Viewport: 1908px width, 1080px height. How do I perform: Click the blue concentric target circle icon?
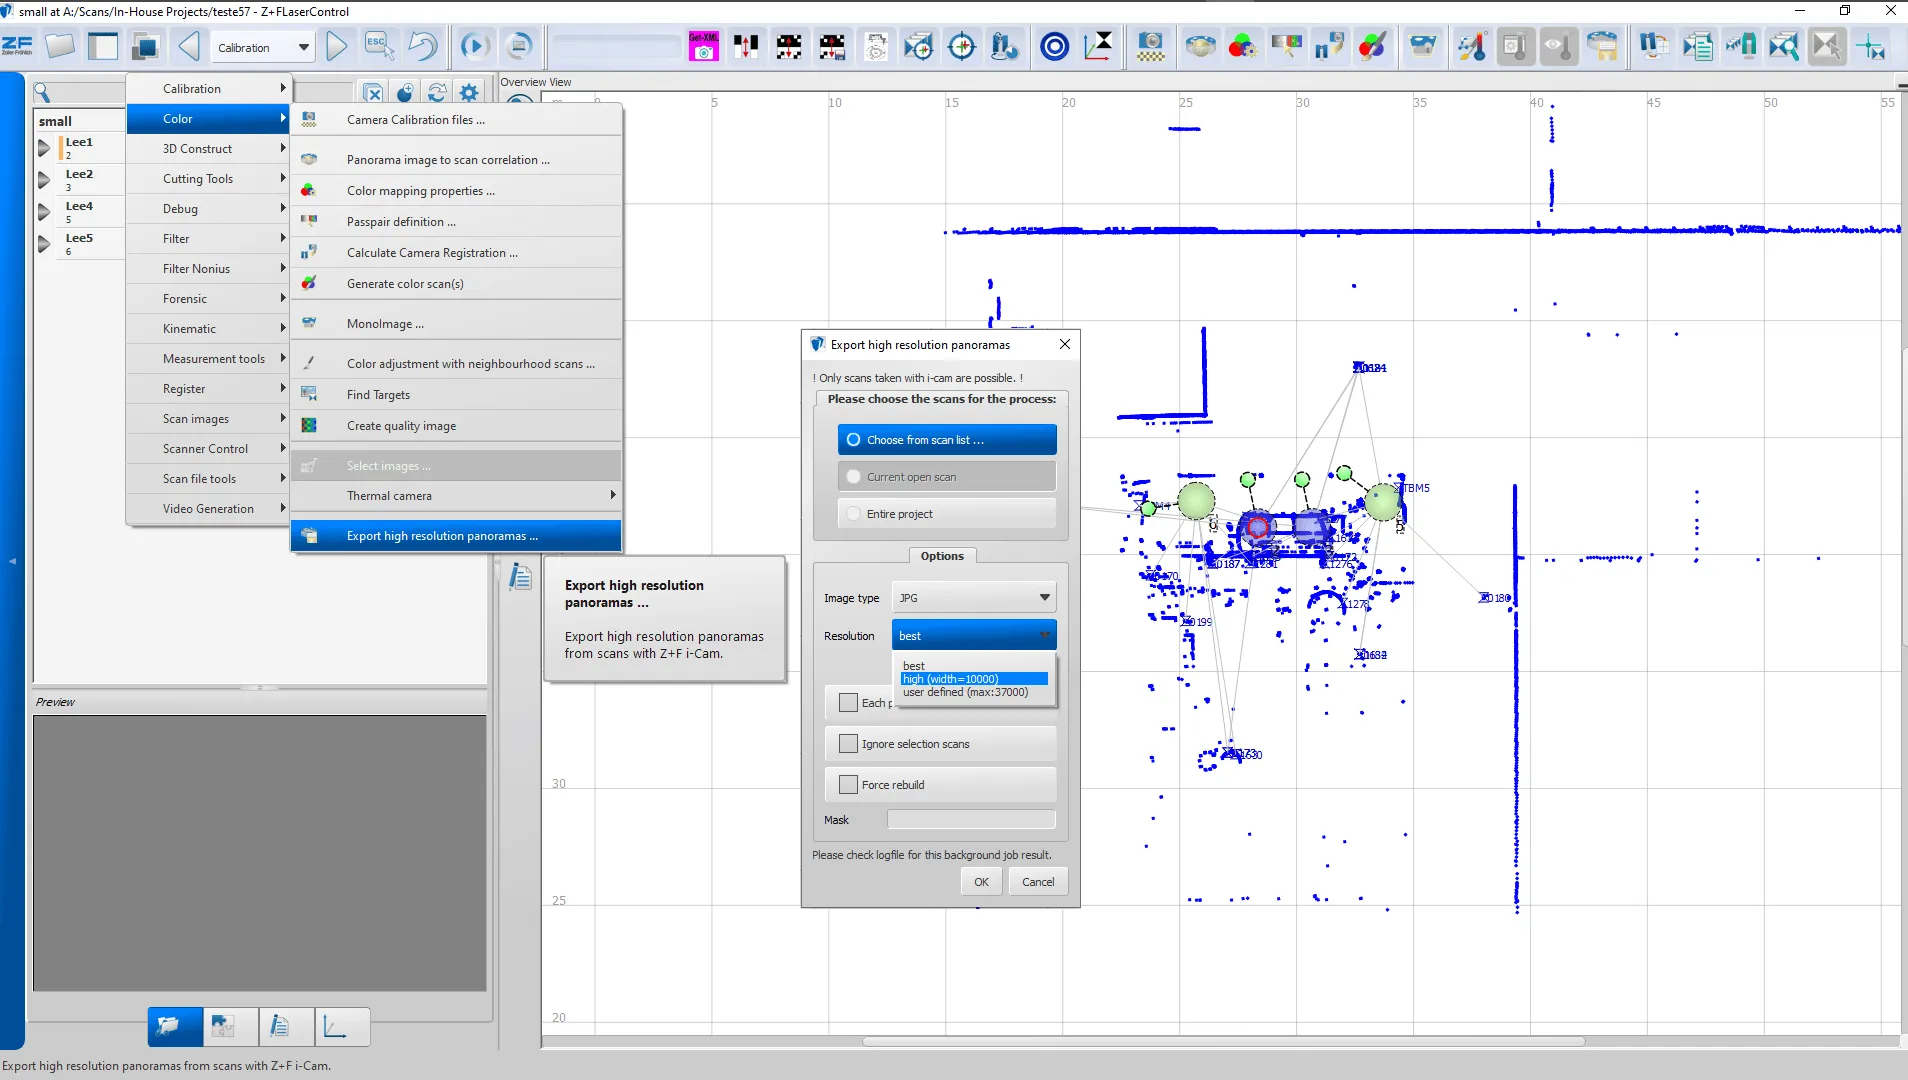point(1054,46)
